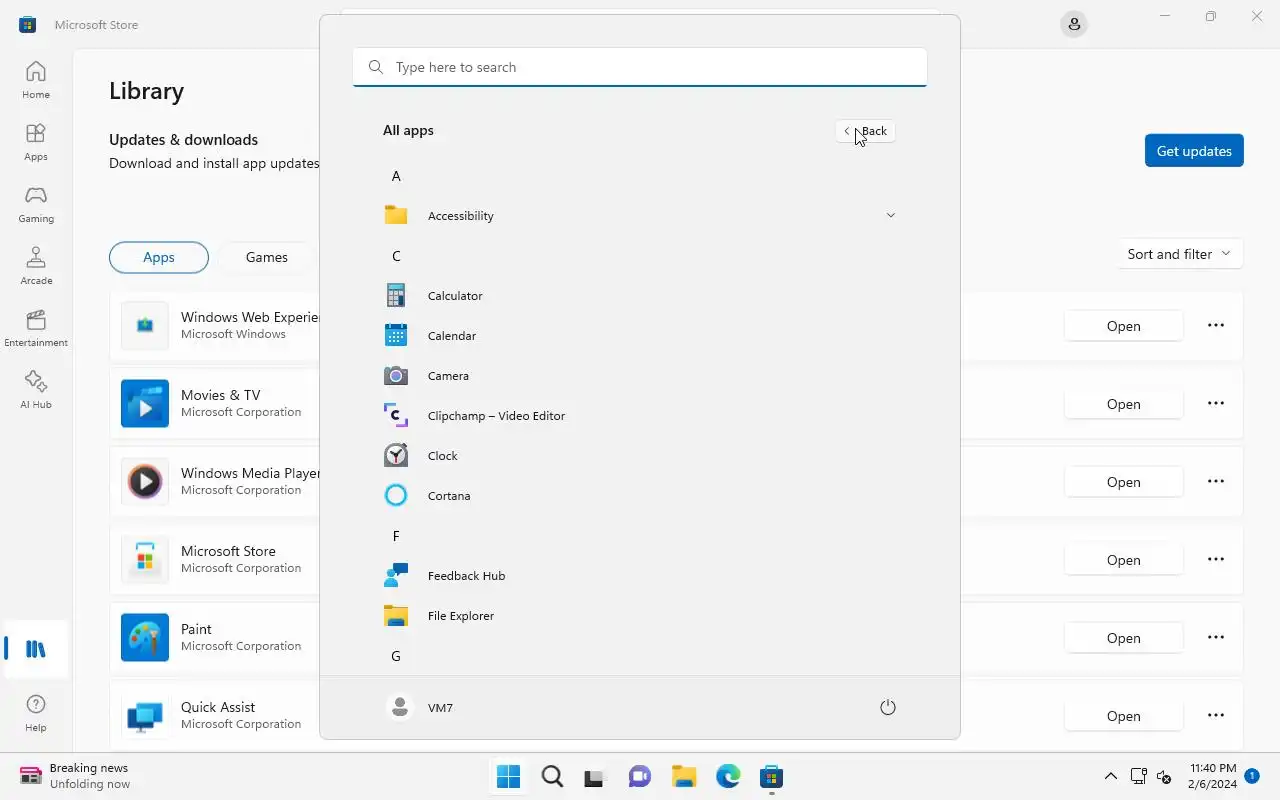Click the Start menu search field
Viewport: 1280px width, 800px height.
tap(640, 67)
